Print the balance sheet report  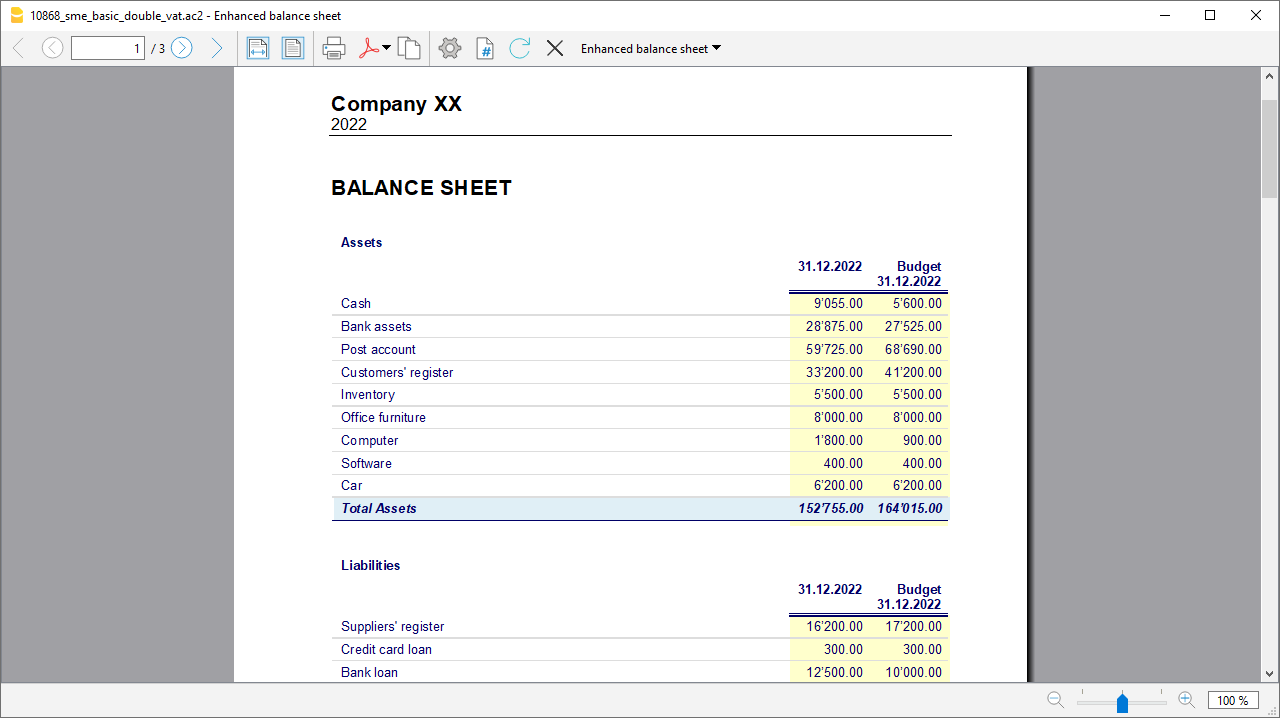coord(334,48)
